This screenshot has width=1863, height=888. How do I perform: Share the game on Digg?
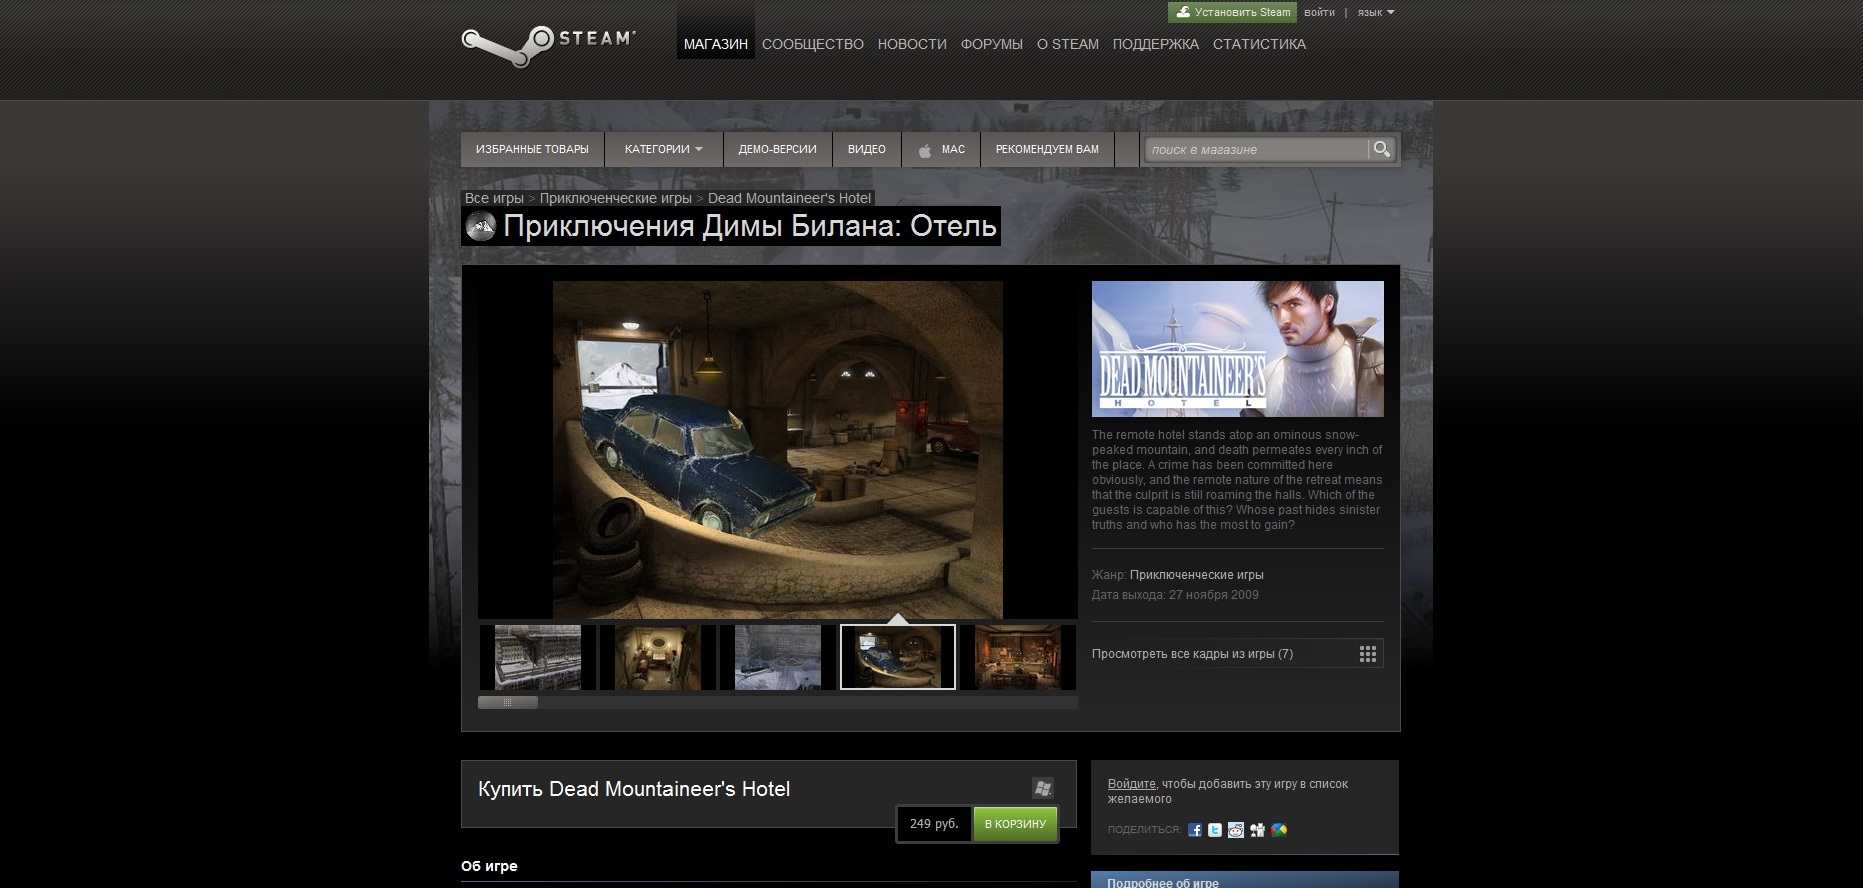tap(1257, 830)
